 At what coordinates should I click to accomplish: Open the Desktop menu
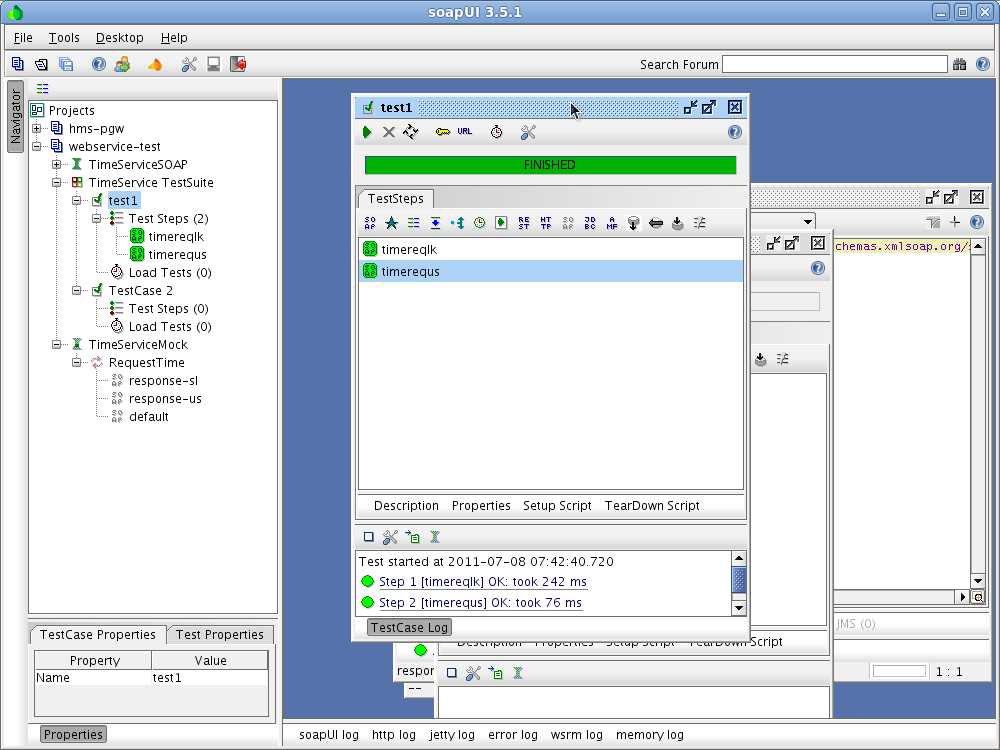click(119, 38)
